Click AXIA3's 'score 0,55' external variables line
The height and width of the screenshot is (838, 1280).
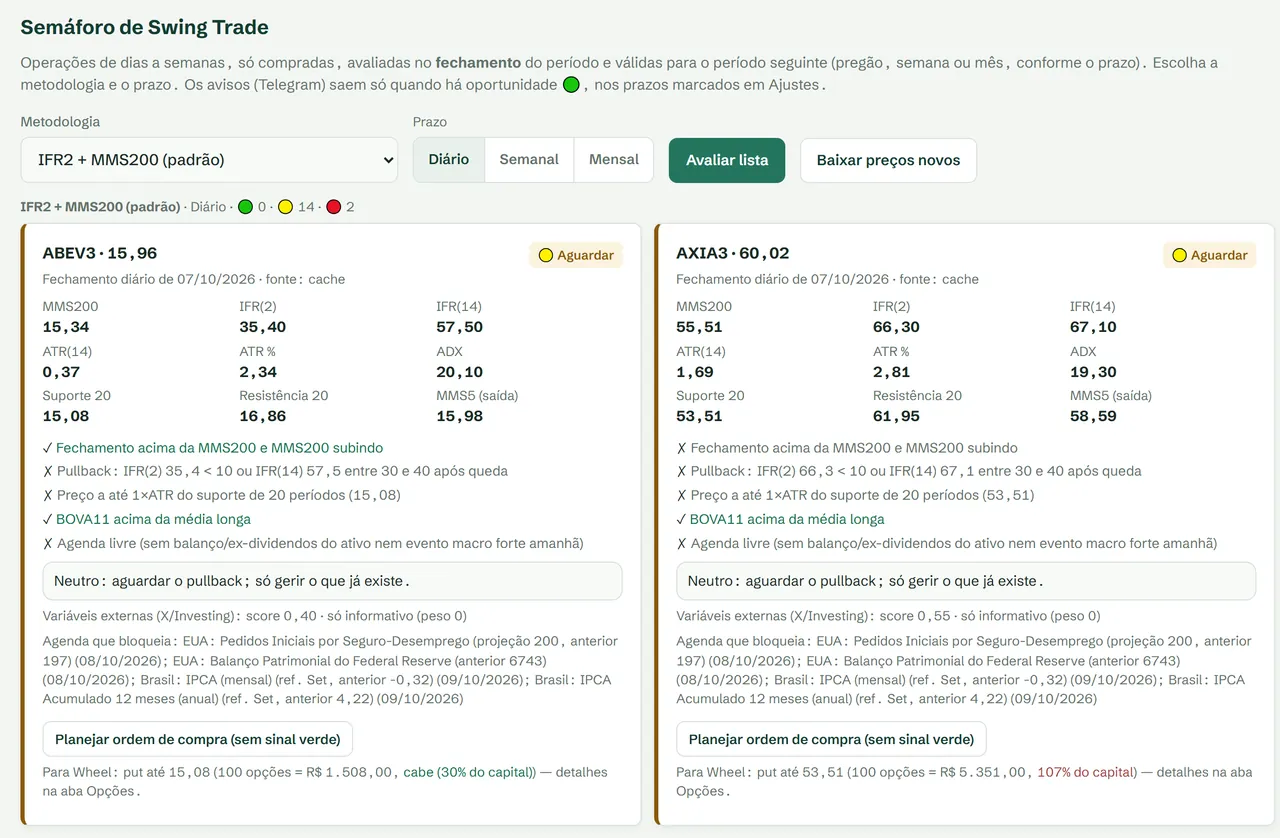pos(888,616)
